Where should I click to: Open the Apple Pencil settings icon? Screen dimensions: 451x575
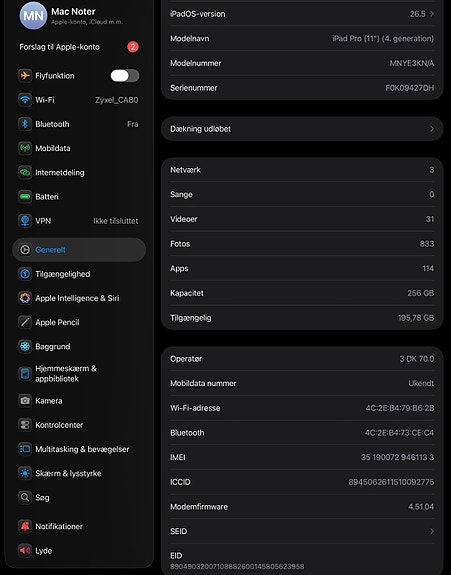(25, 322)
